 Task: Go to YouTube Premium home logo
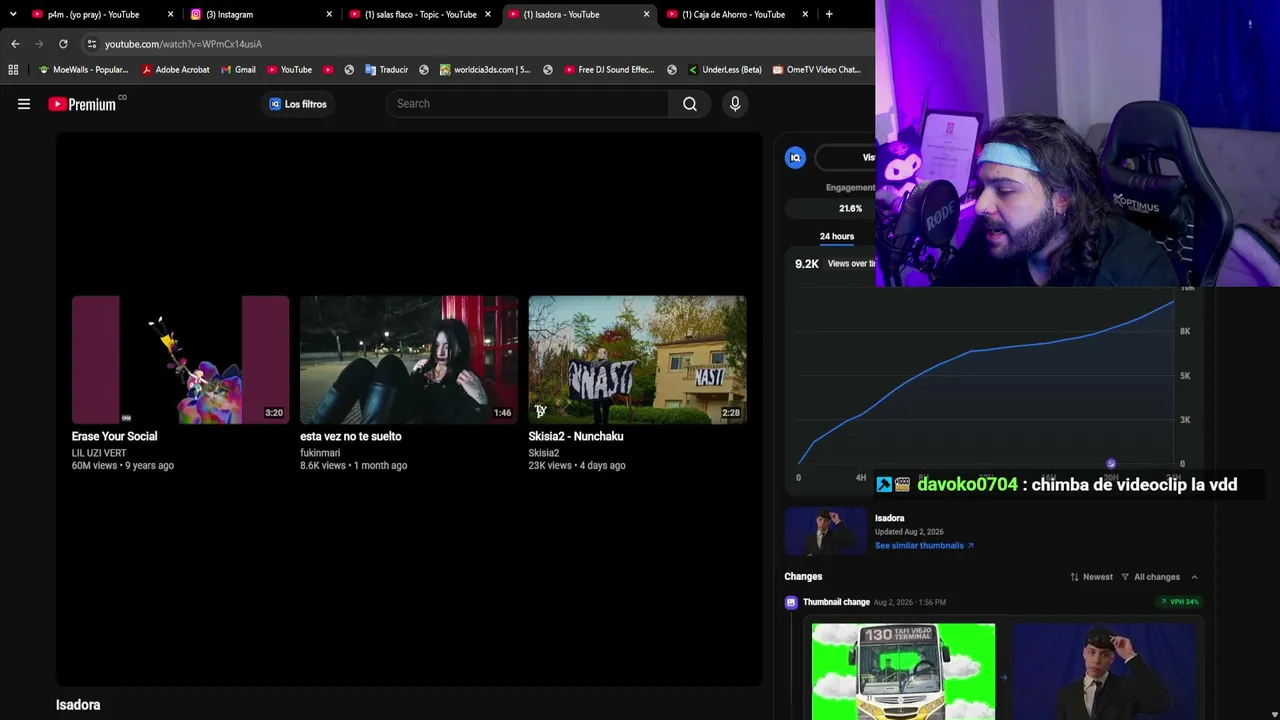pos(82,104)
